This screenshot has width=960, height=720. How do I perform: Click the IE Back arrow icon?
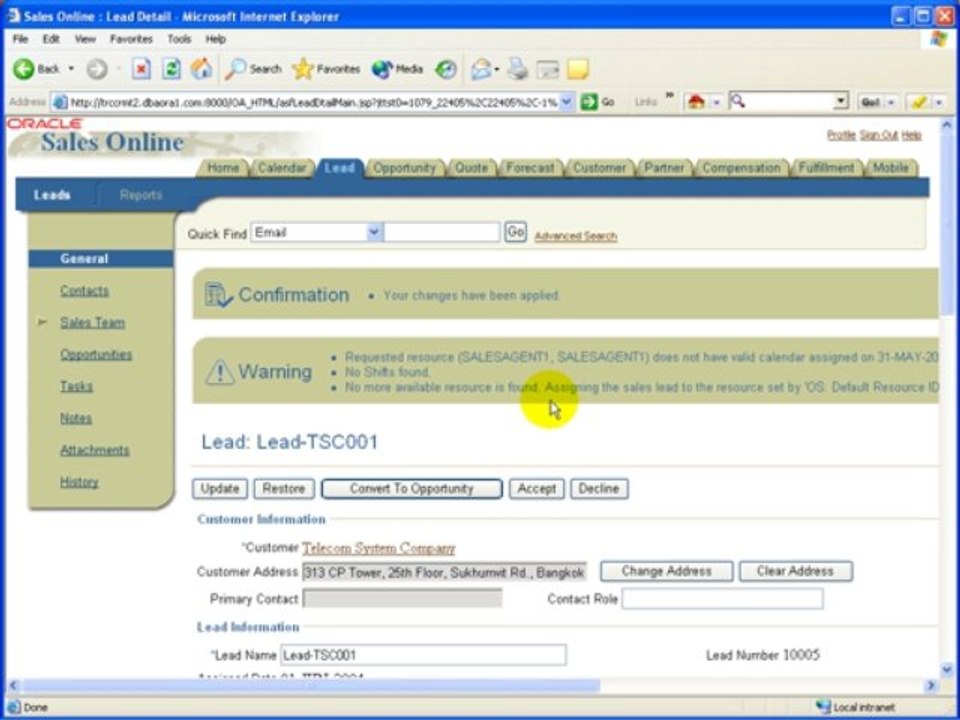23,69
